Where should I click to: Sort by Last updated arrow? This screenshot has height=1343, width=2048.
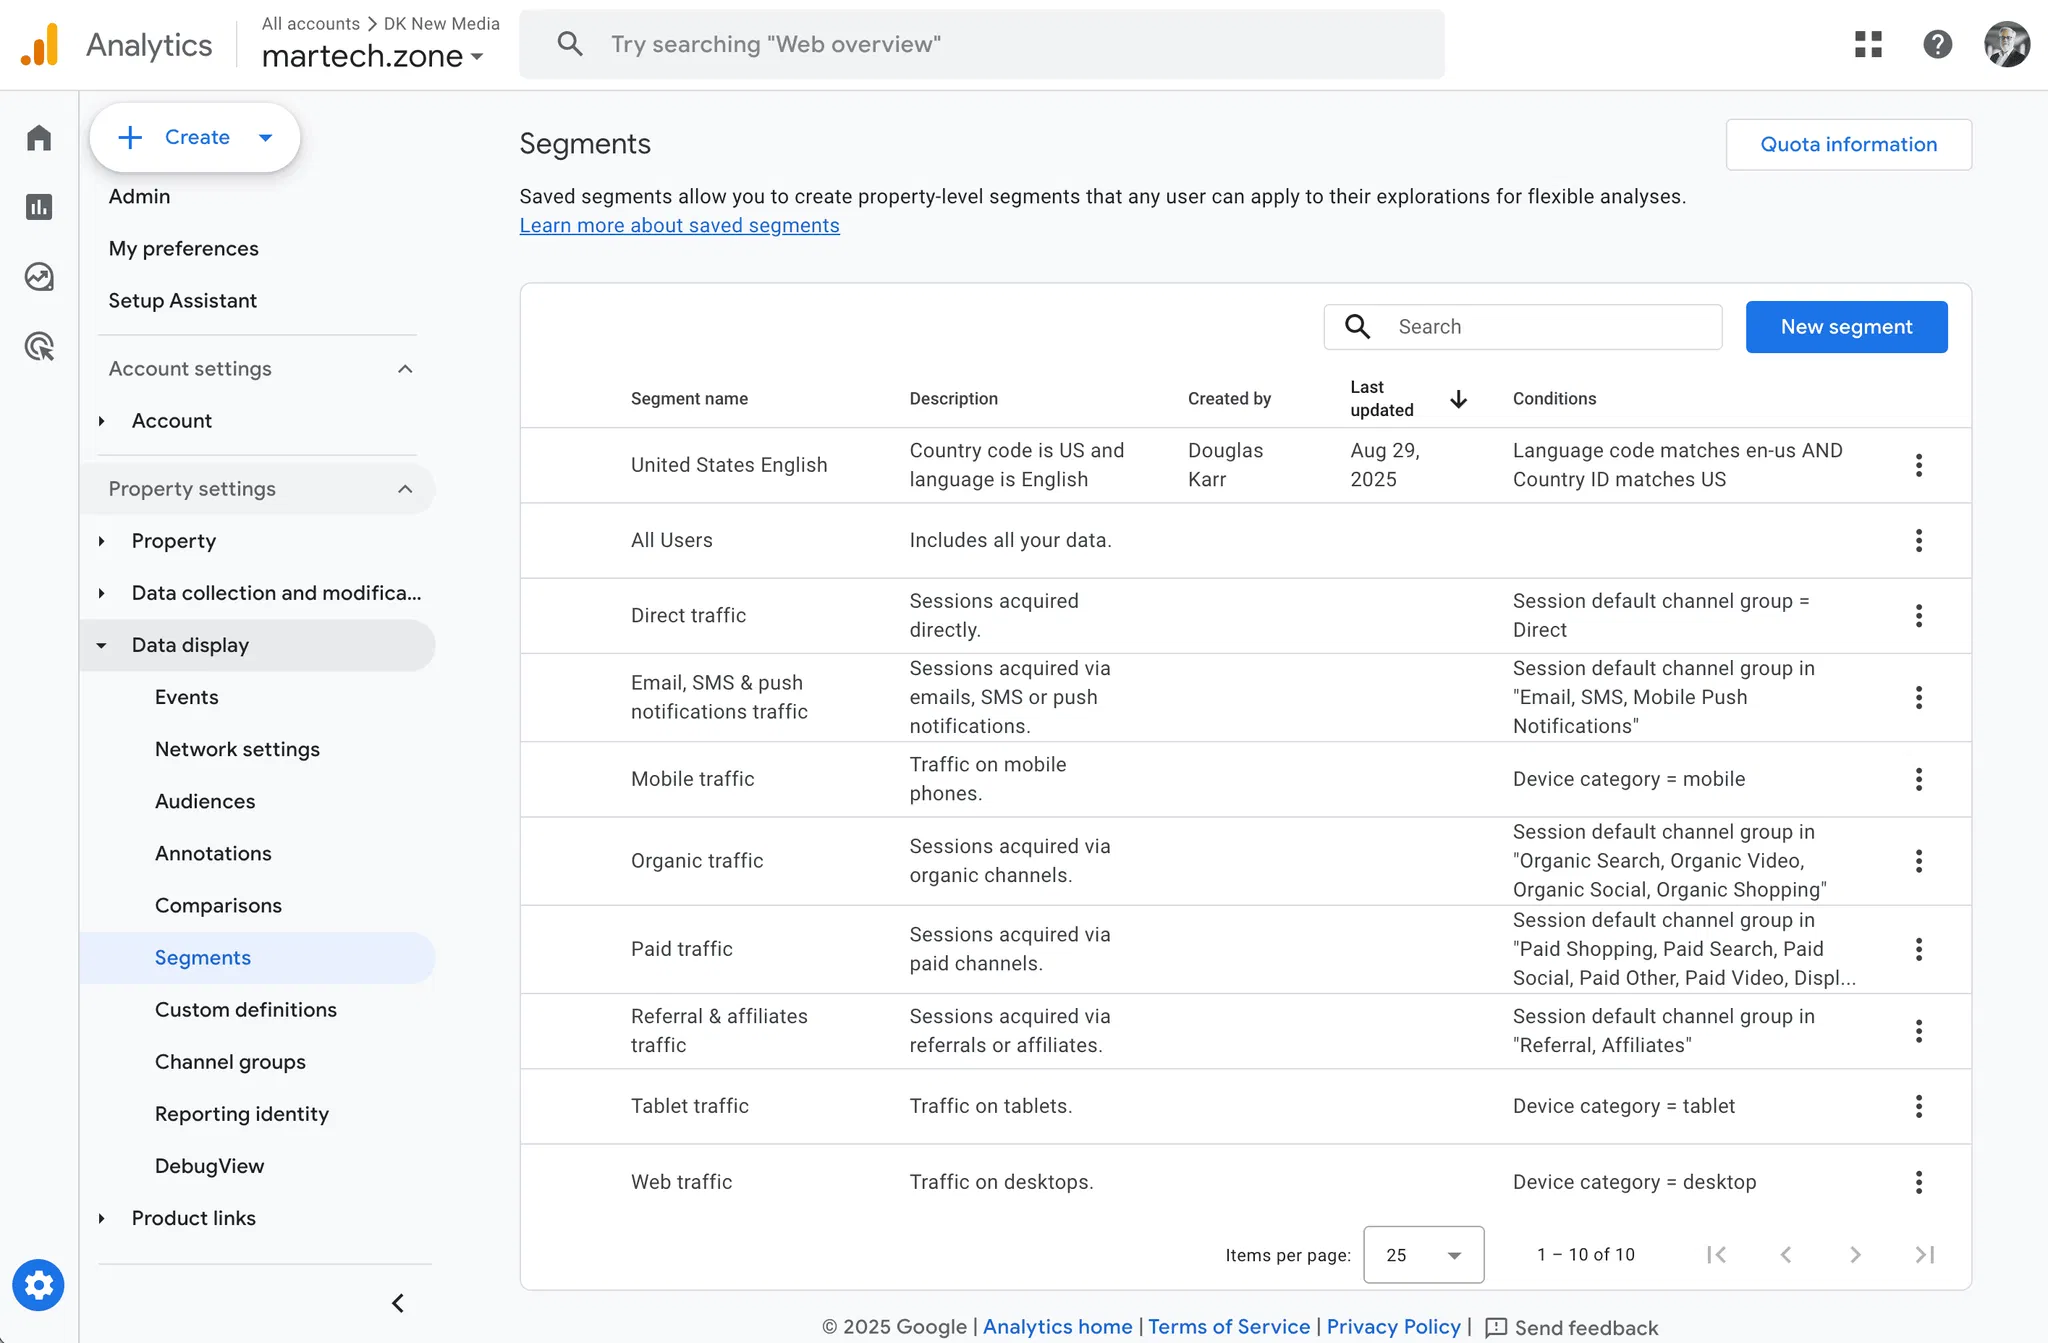tap(1458, 399)
